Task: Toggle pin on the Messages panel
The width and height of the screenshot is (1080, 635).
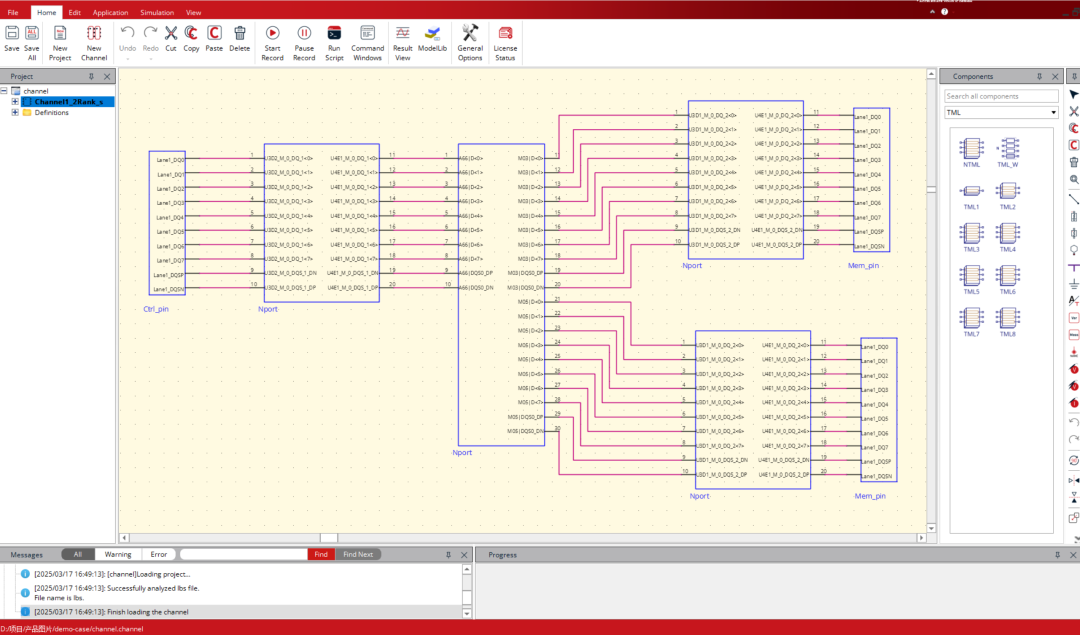Action: pos(448,554)
